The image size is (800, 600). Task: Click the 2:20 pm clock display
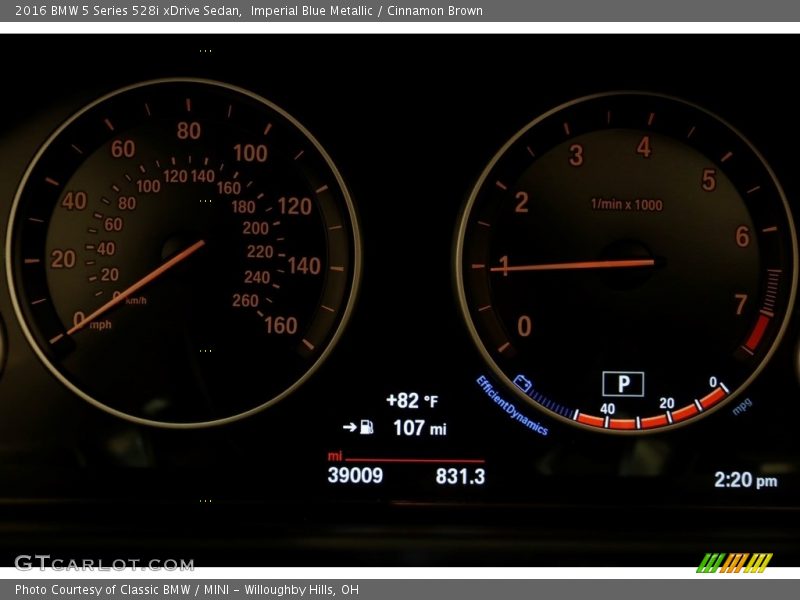[x=745, y=480]
